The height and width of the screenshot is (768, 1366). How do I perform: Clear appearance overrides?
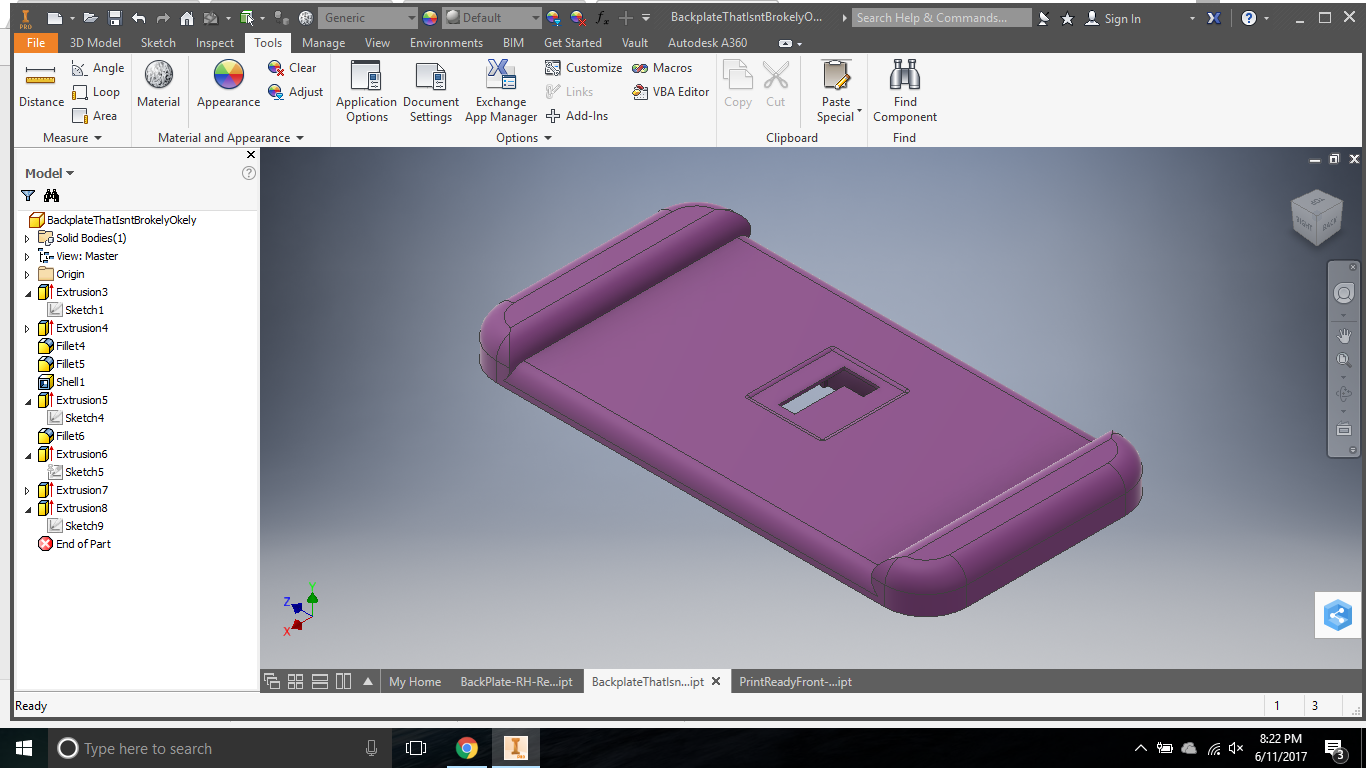pos(292,68)
